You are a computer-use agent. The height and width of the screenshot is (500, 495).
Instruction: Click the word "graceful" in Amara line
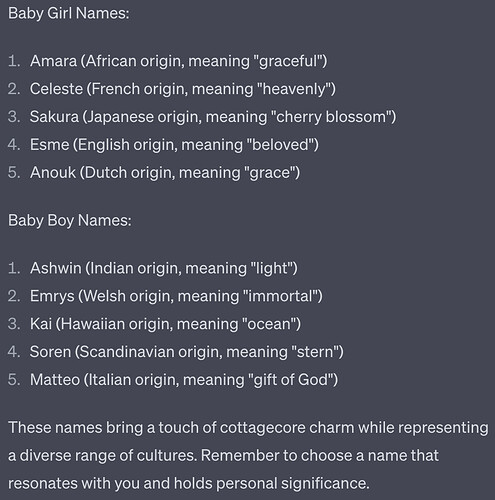[288, 61]
